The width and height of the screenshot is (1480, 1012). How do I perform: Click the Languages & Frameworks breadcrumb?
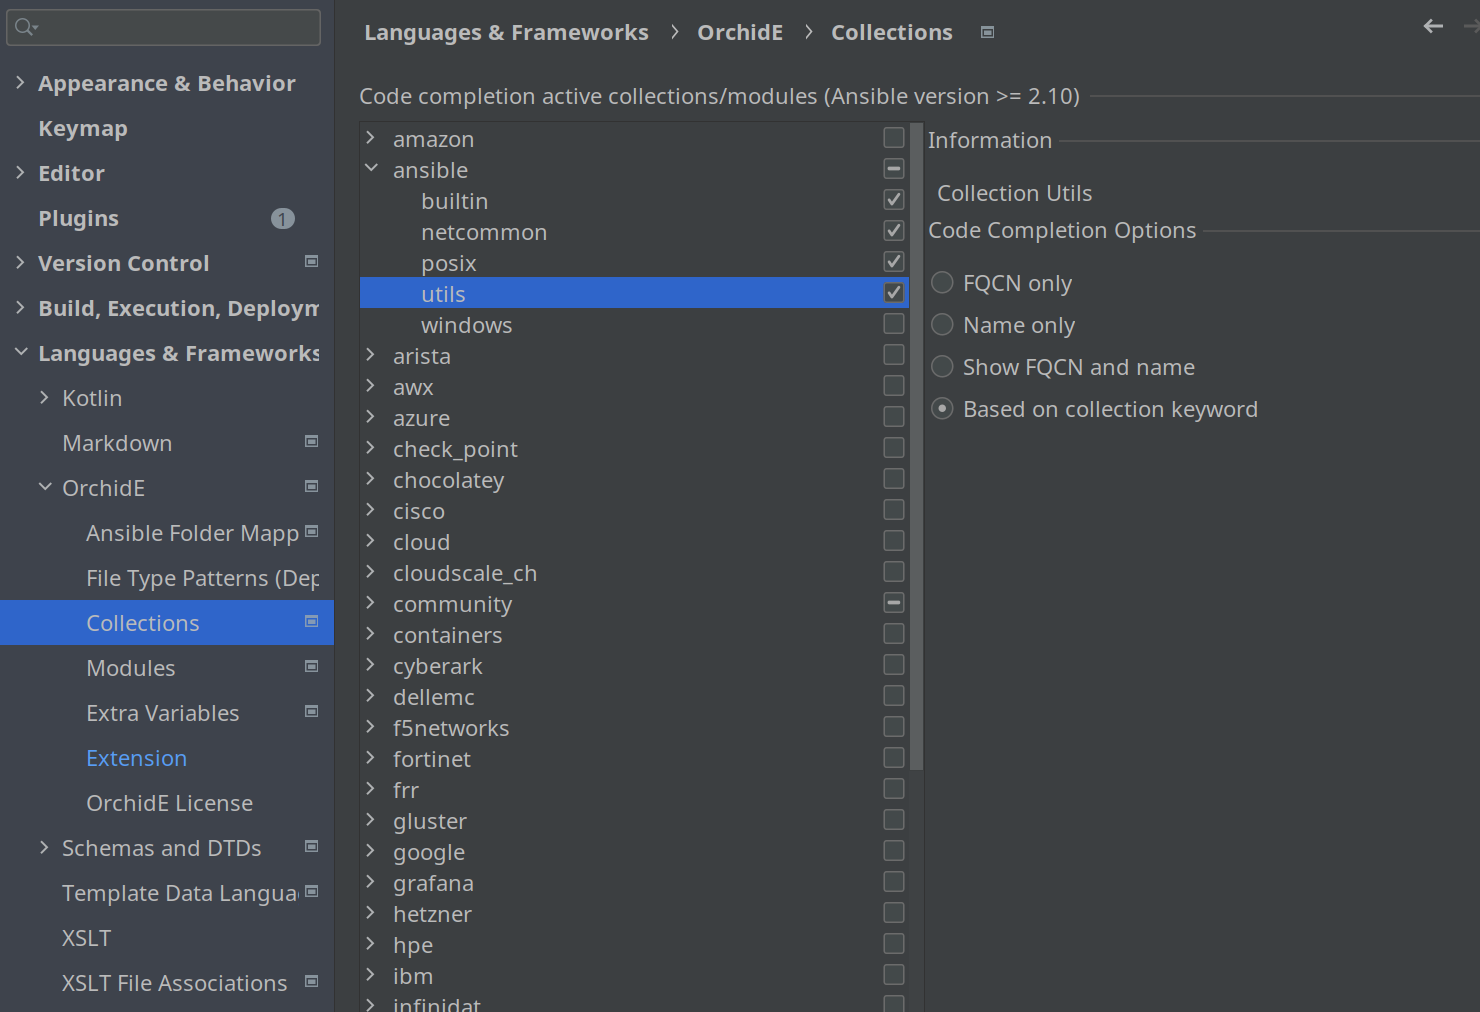(506, 32)
